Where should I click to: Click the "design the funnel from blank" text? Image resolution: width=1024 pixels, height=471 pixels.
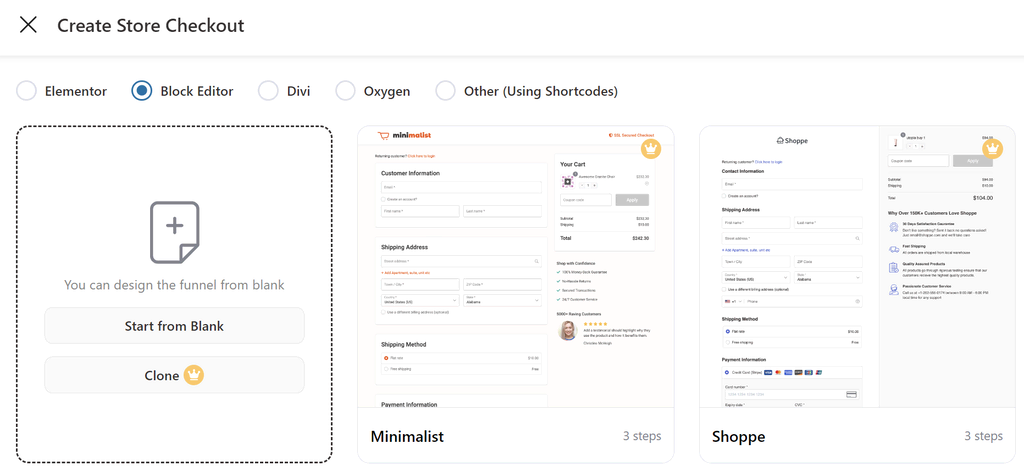click(174, 284)
